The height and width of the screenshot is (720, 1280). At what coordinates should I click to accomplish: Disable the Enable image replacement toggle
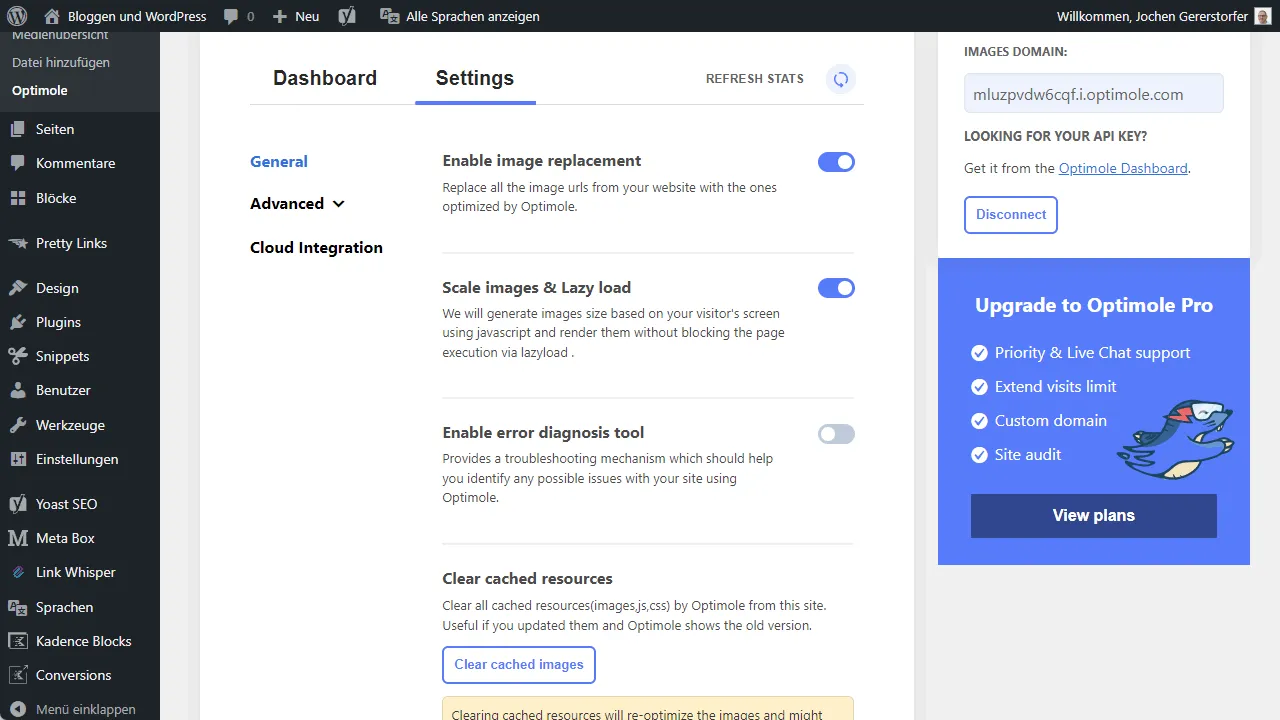click(836, 162)
